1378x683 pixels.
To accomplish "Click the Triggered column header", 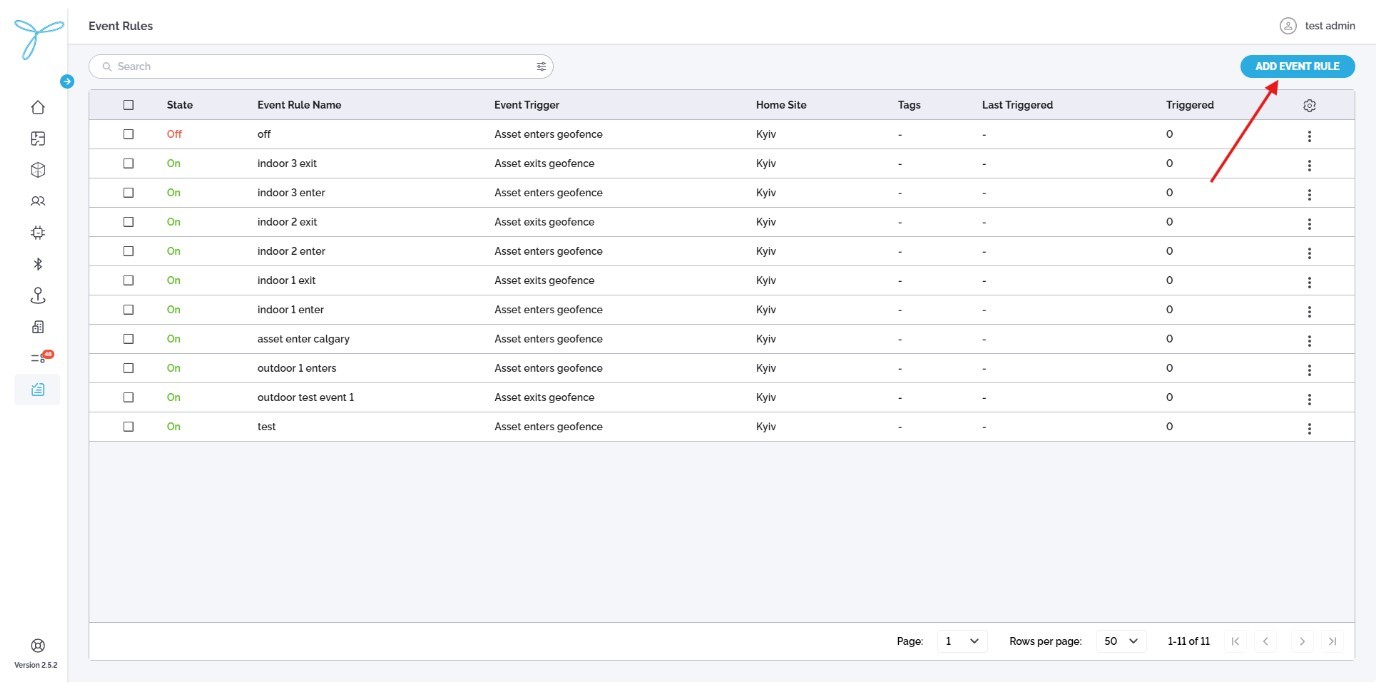I will coord(1190,105).
